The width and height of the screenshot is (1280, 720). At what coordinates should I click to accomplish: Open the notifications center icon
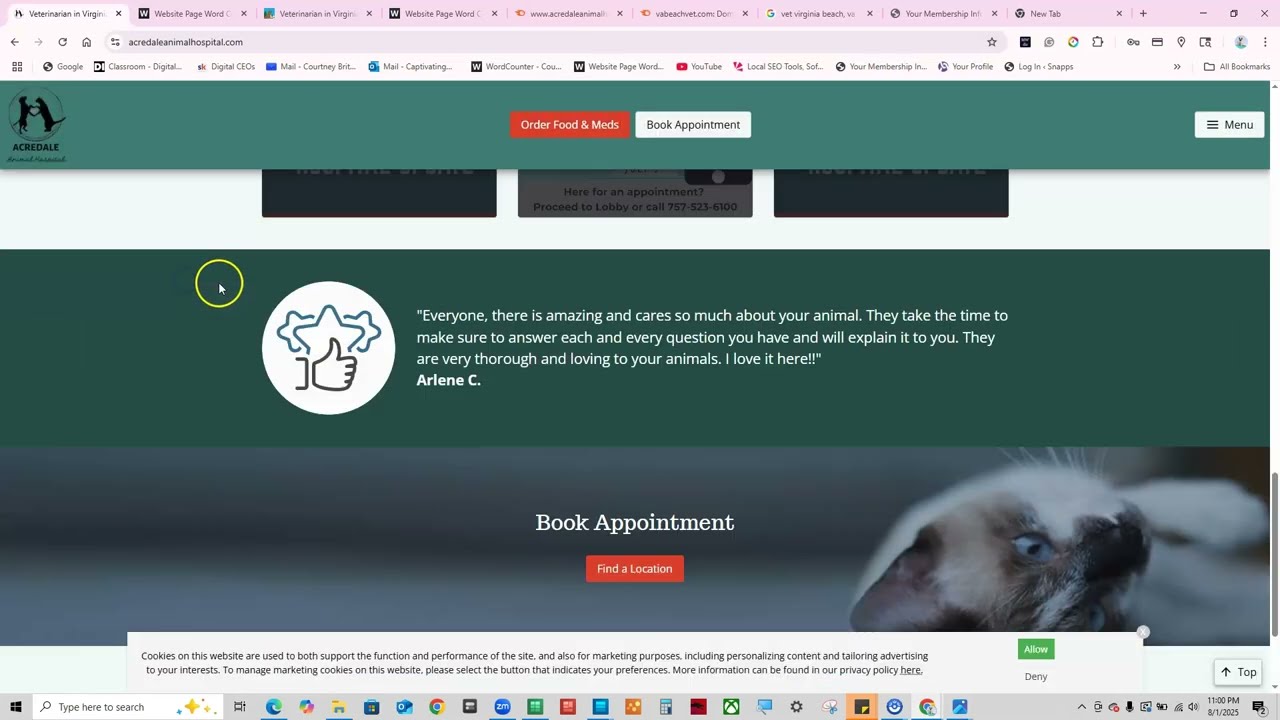pos(1259,707)
